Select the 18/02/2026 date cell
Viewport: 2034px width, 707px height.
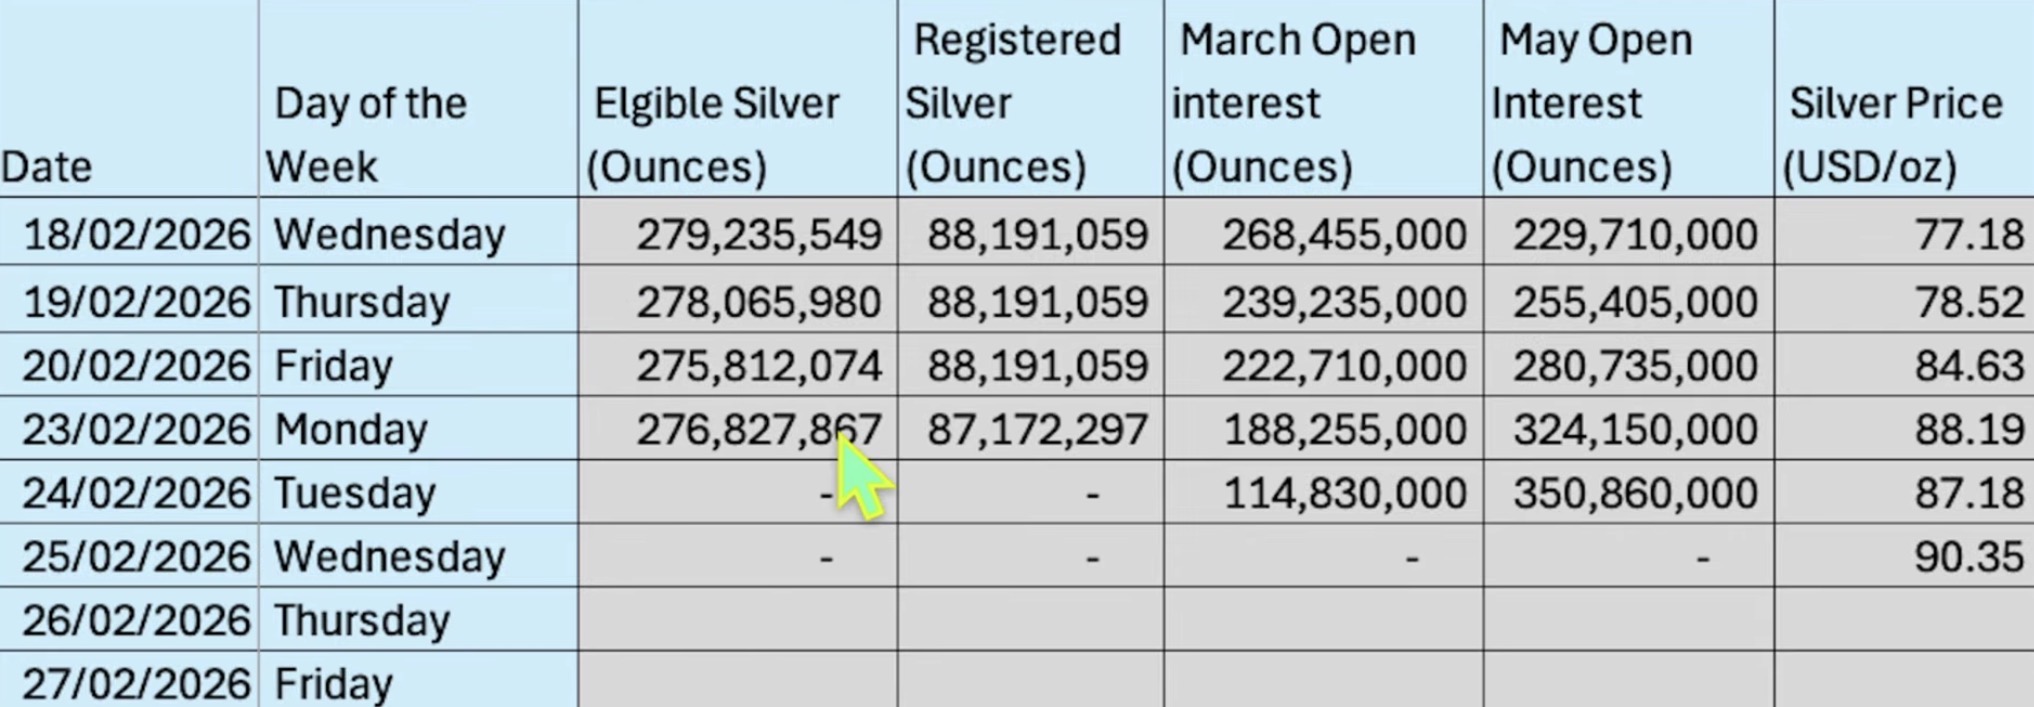136,234
